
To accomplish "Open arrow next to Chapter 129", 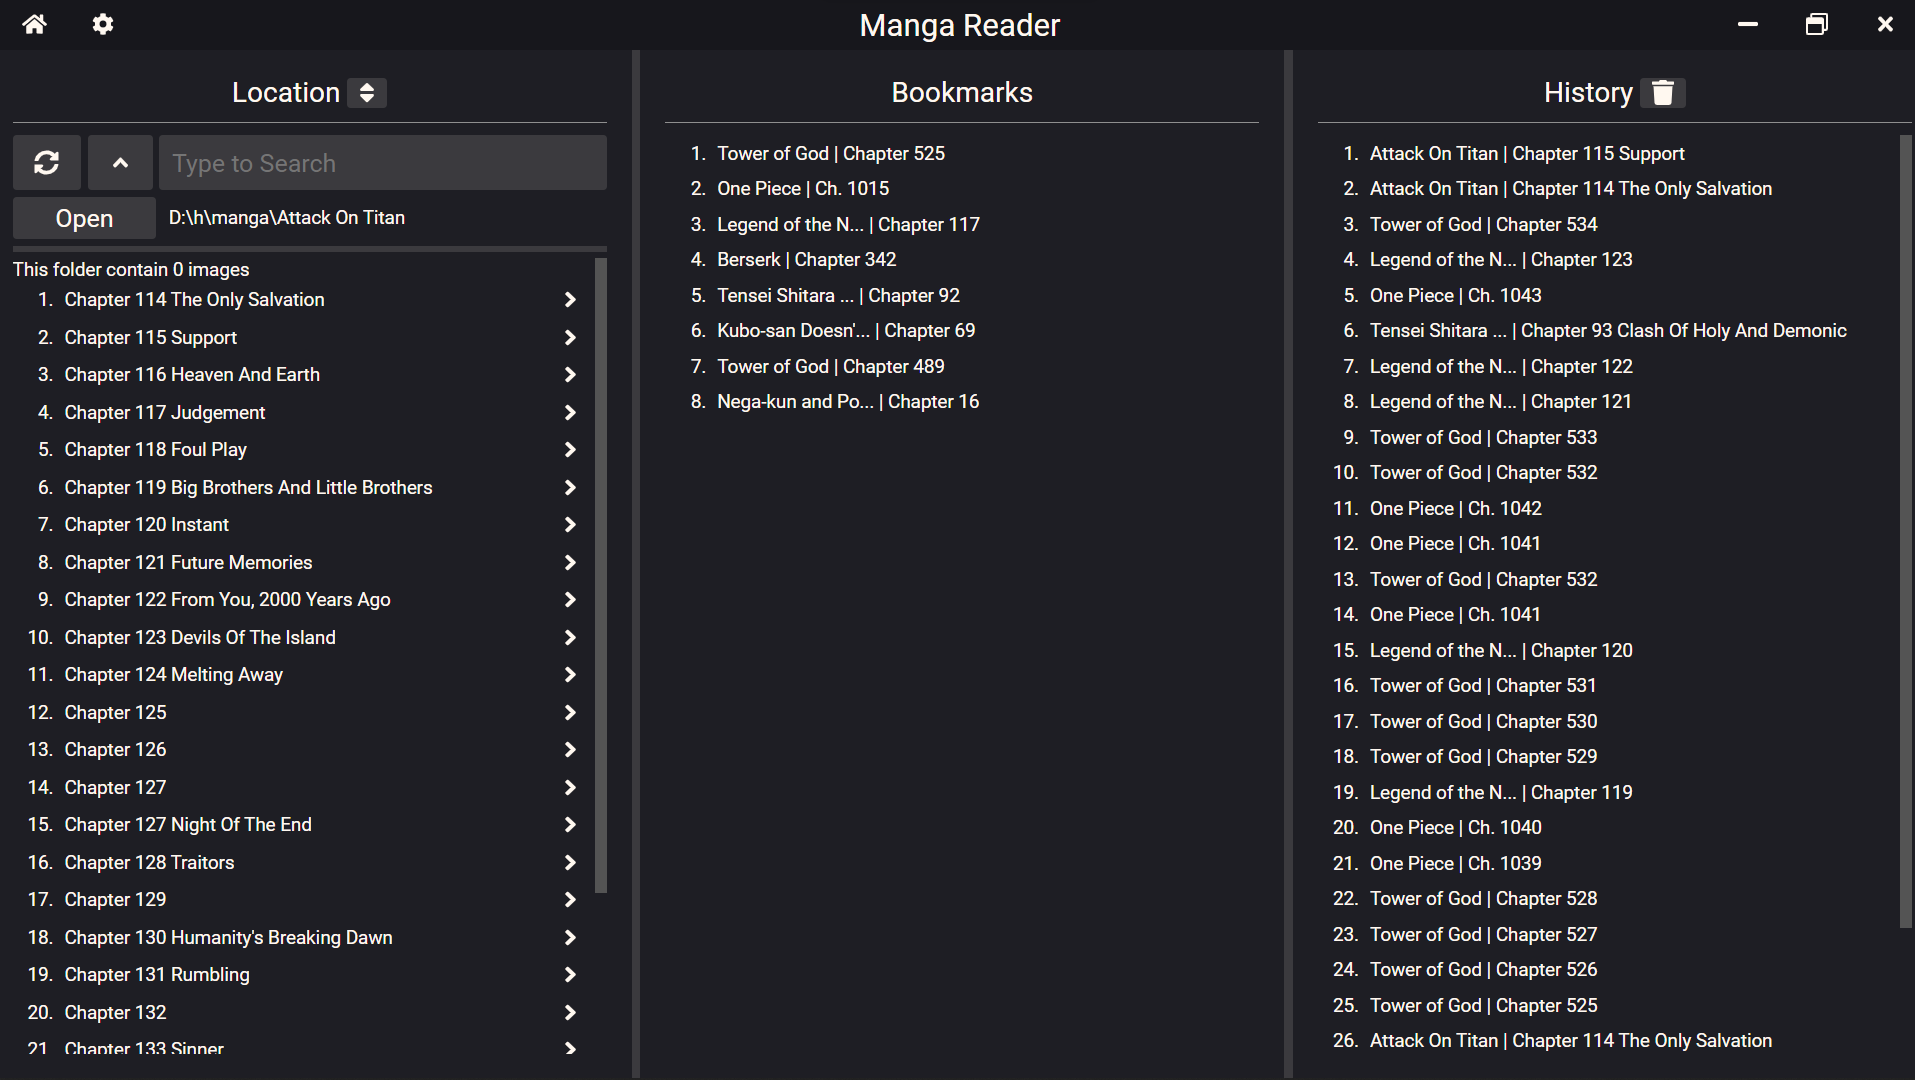I will click(x=570, y=900).
